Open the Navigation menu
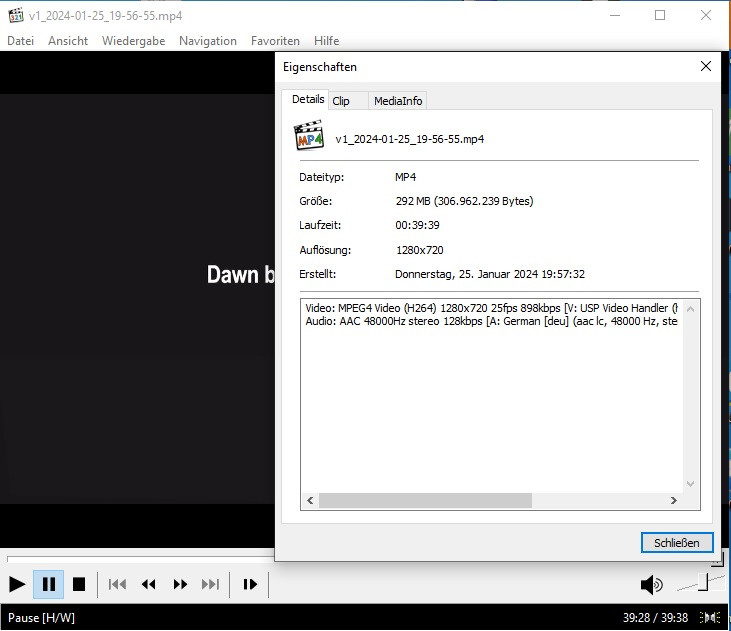The height and width of the screenshot is (631, 731). tap(208, 41)
